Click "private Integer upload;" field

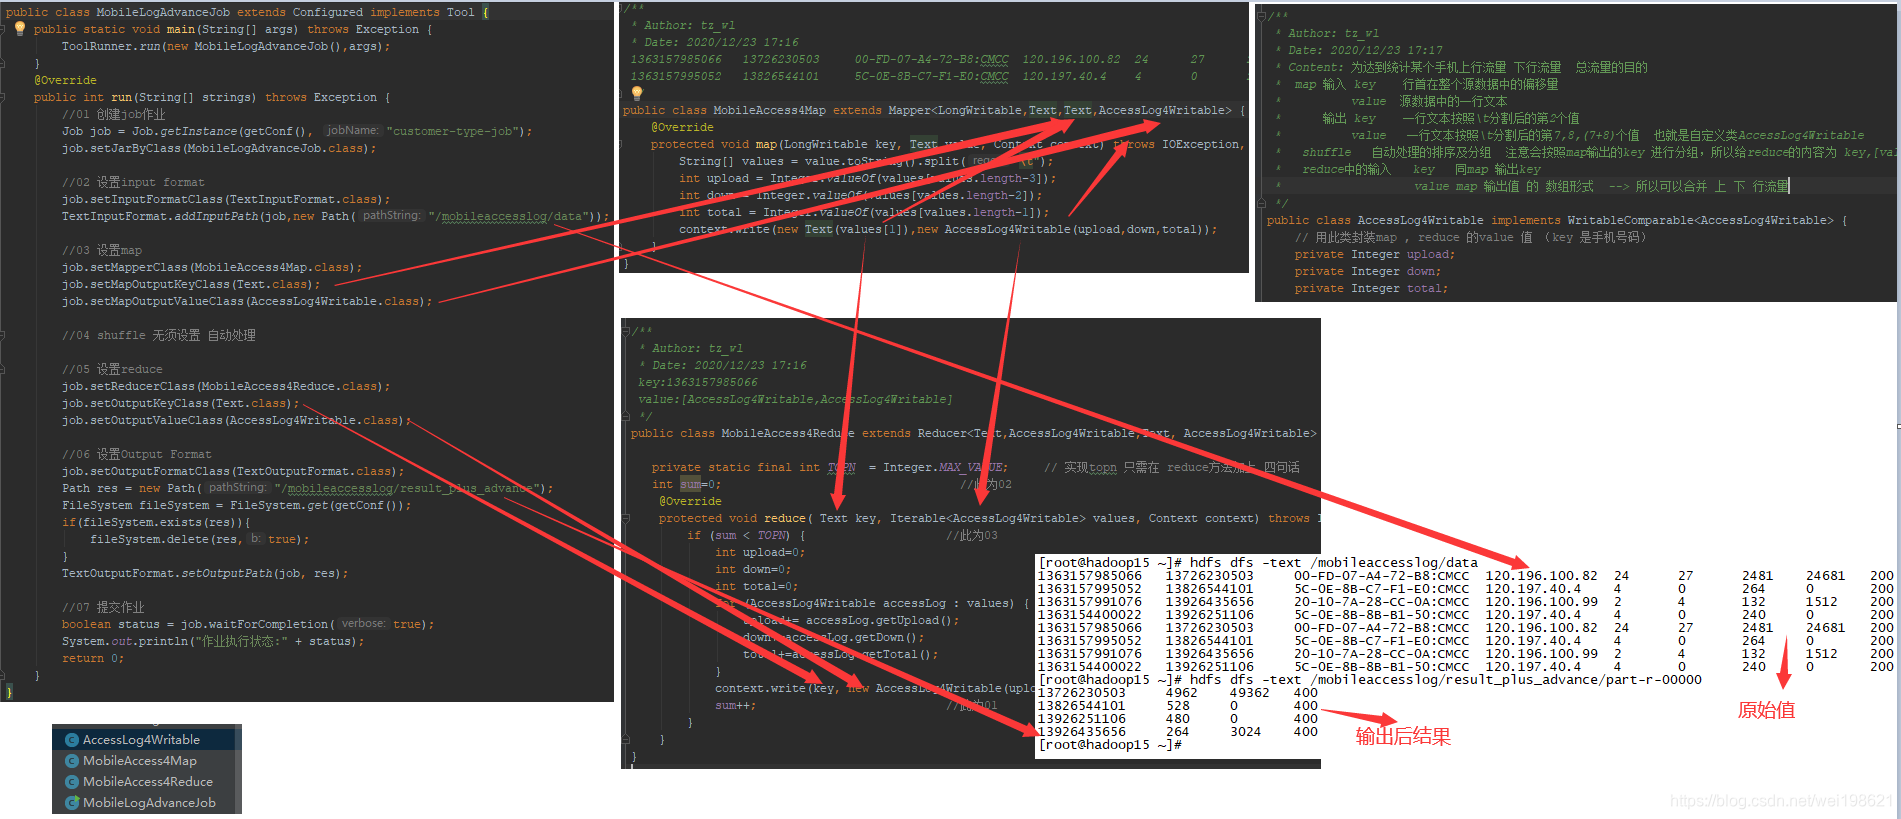tap(1375, 255)
